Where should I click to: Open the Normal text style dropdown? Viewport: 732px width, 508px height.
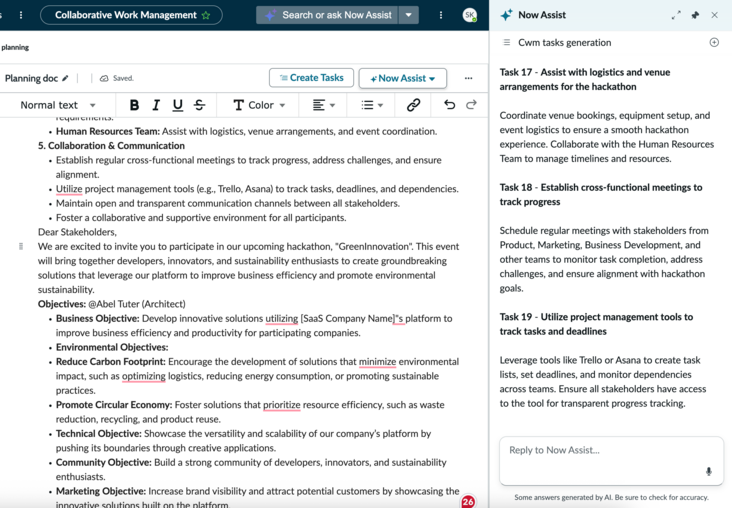tap(58, 105)
